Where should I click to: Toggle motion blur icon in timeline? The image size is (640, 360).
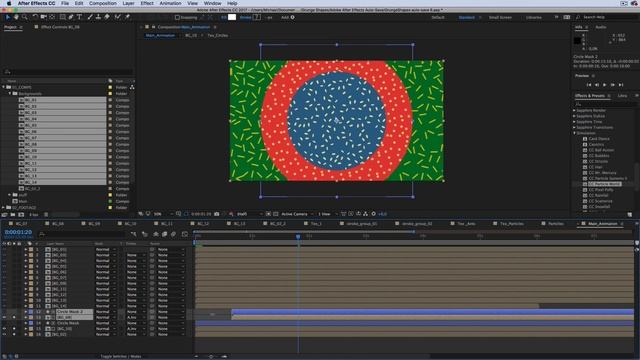[x=173, y=234]
